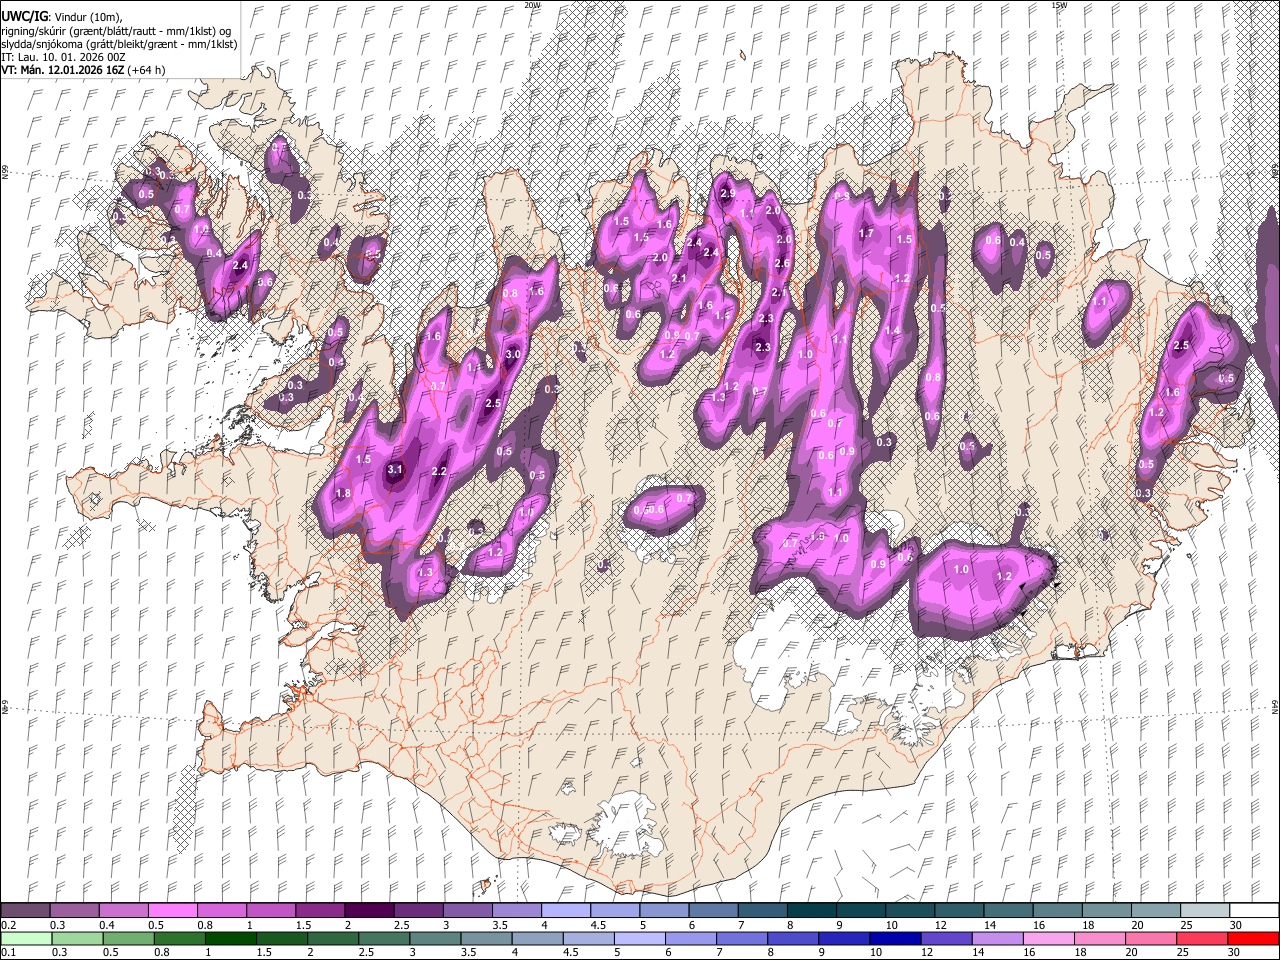Click the 'UWC/IG' title text
Screen dimensions: 1280x960
[x=23, y=17]
